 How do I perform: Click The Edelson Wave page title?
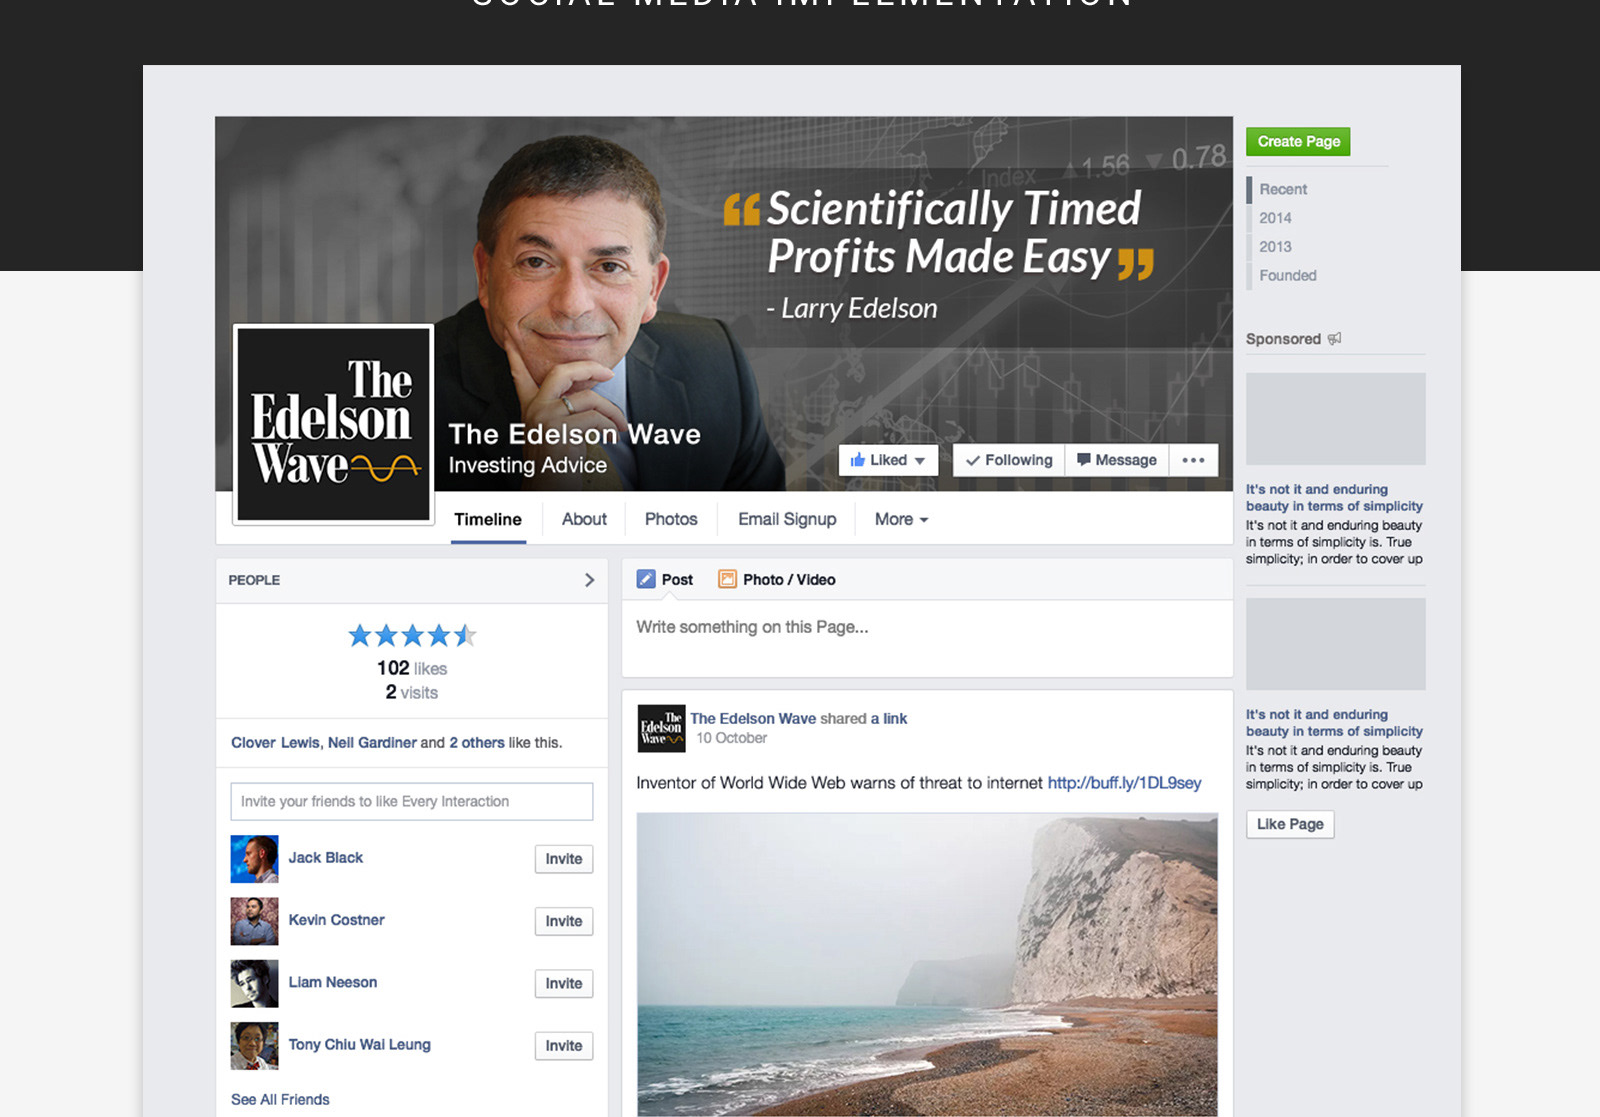click(x=574, y=434)
